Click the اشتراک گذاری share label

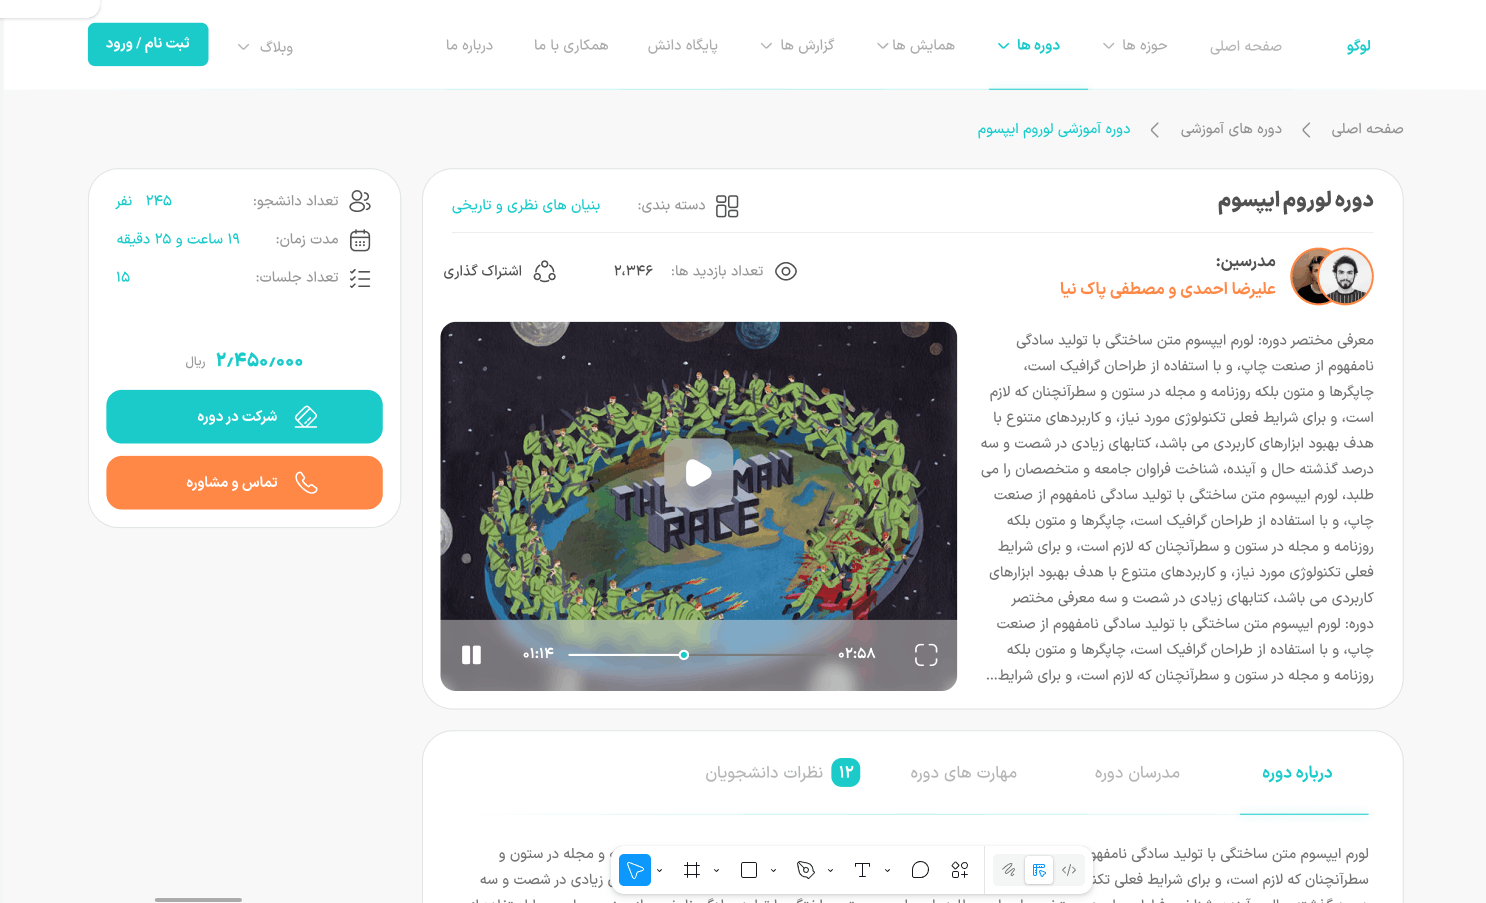point(483,271)
